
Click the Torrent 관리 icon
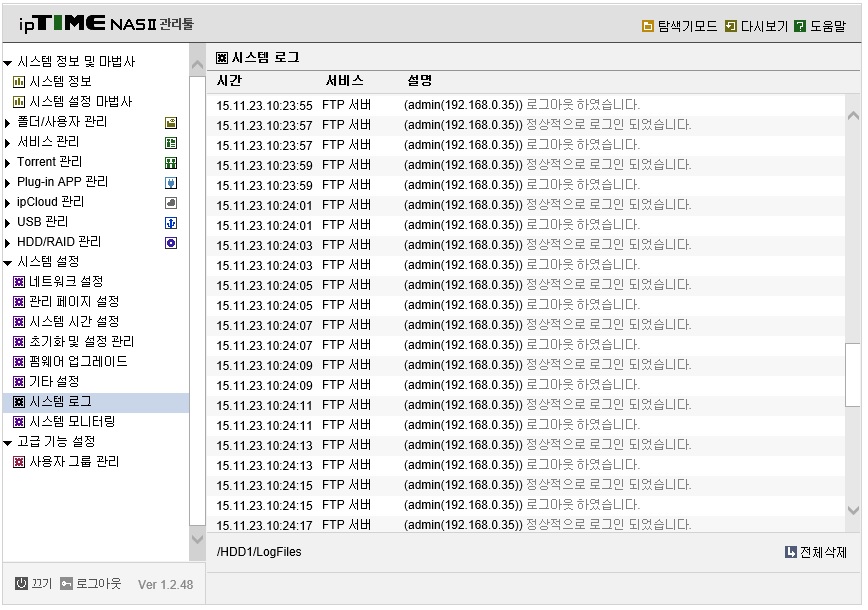click(171, 163)
